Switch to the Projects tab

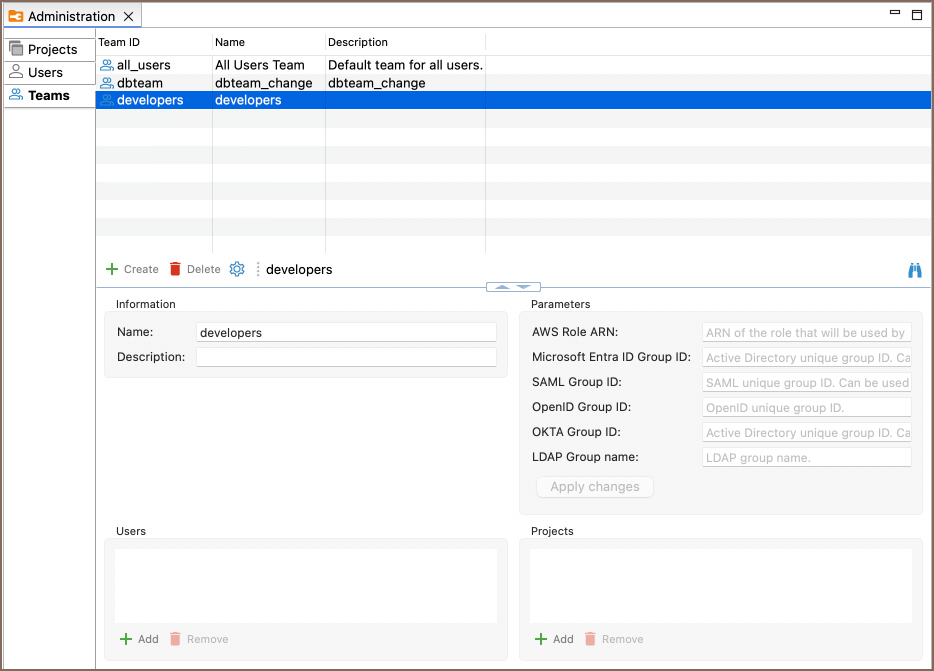pos(52,49)
